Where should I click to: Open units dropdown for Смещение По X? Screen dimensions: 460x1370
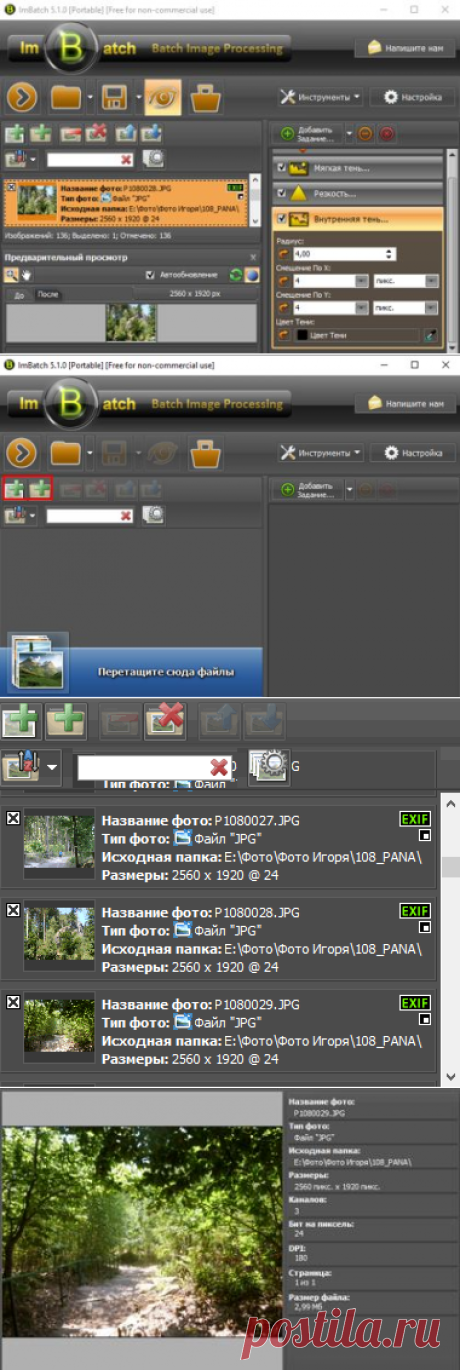(x=405, y=281)
